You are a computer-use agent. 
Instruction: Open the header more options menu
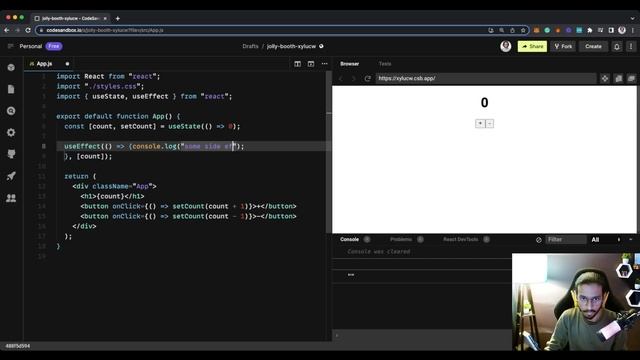click(x=631, y=47)
